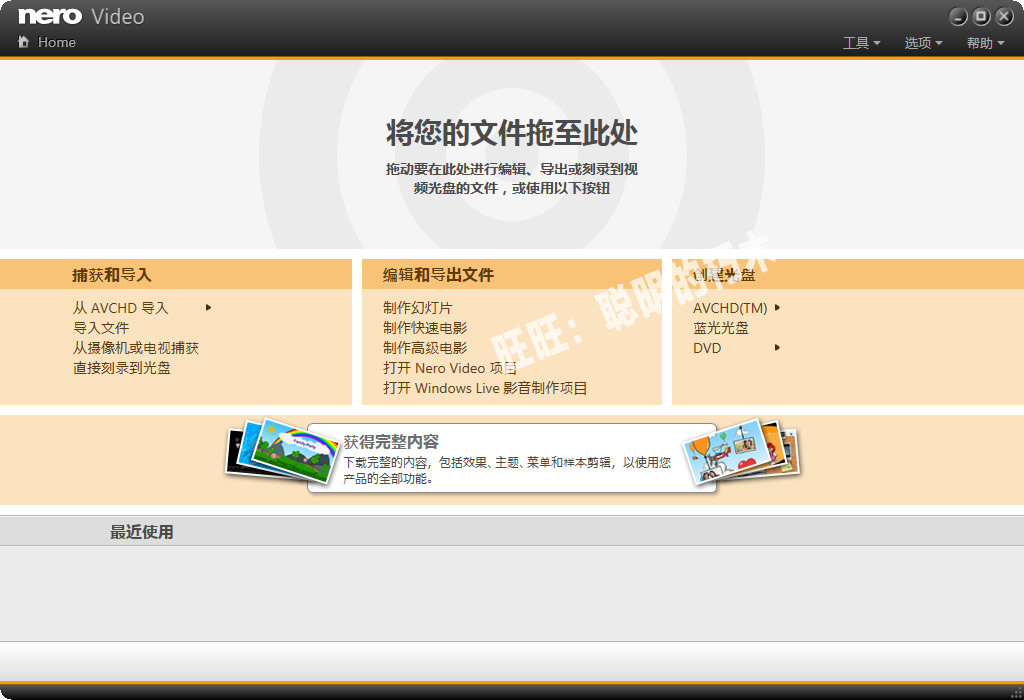Click the Home house icon
1024x700 pixels.
point(24,42)
